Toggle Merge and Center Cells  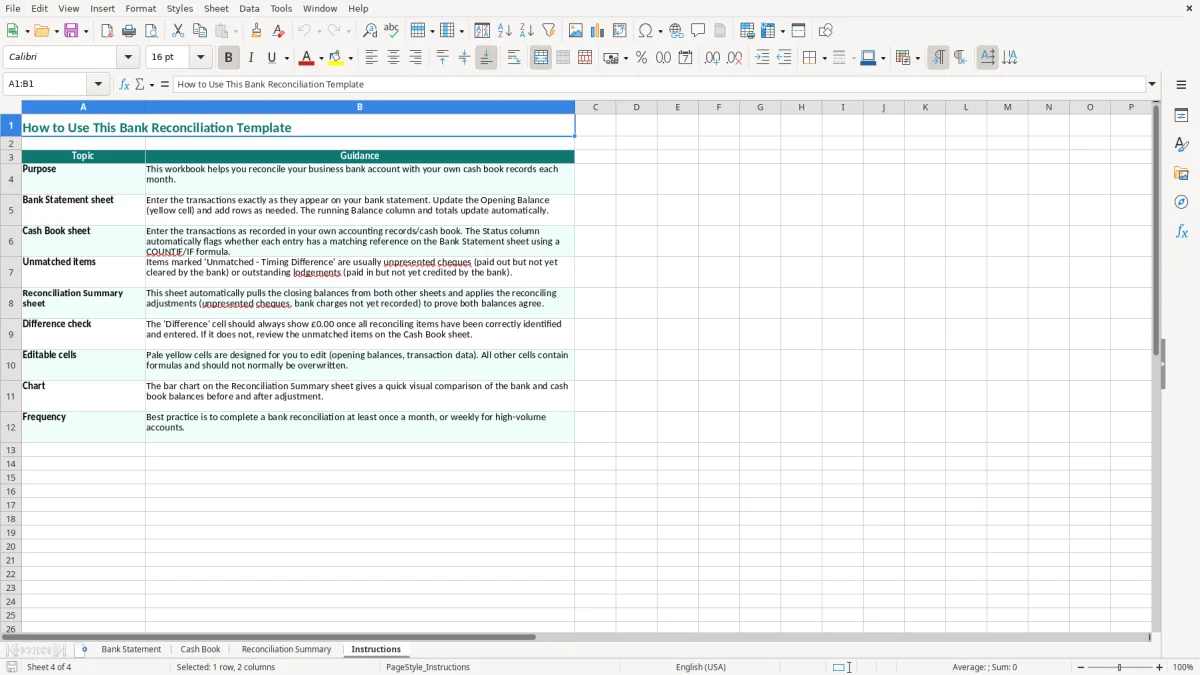click(541, 58)
